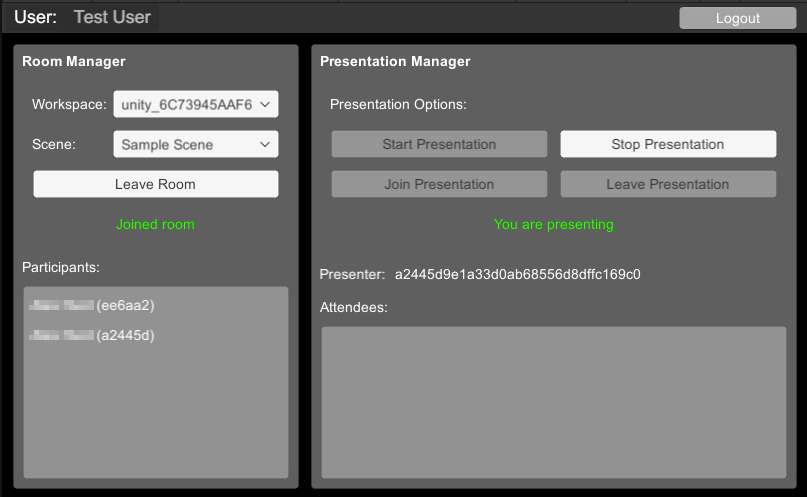Image resolution: width=807 pixels, height=497 pixels.
Task: Click the Presentation Options label
Action: (398, 104)
